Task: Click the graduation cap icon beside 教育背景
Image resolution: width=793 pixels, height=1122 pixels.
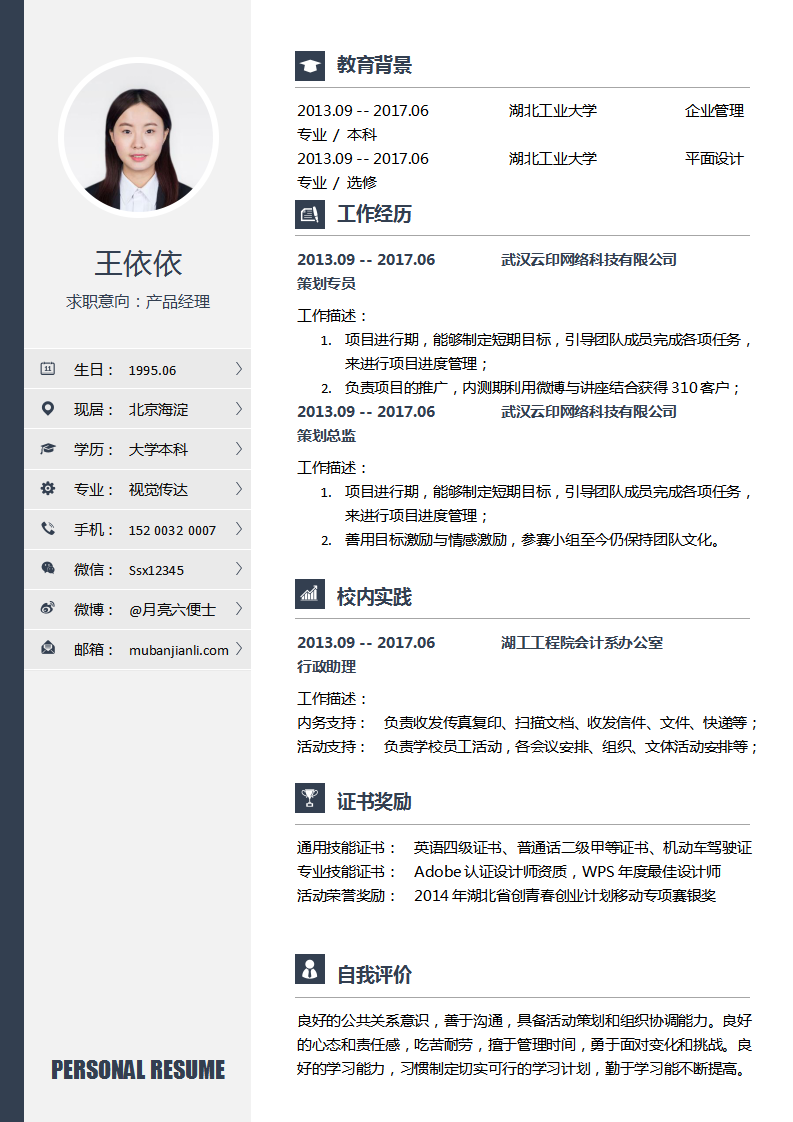Action: click(310, 66)
